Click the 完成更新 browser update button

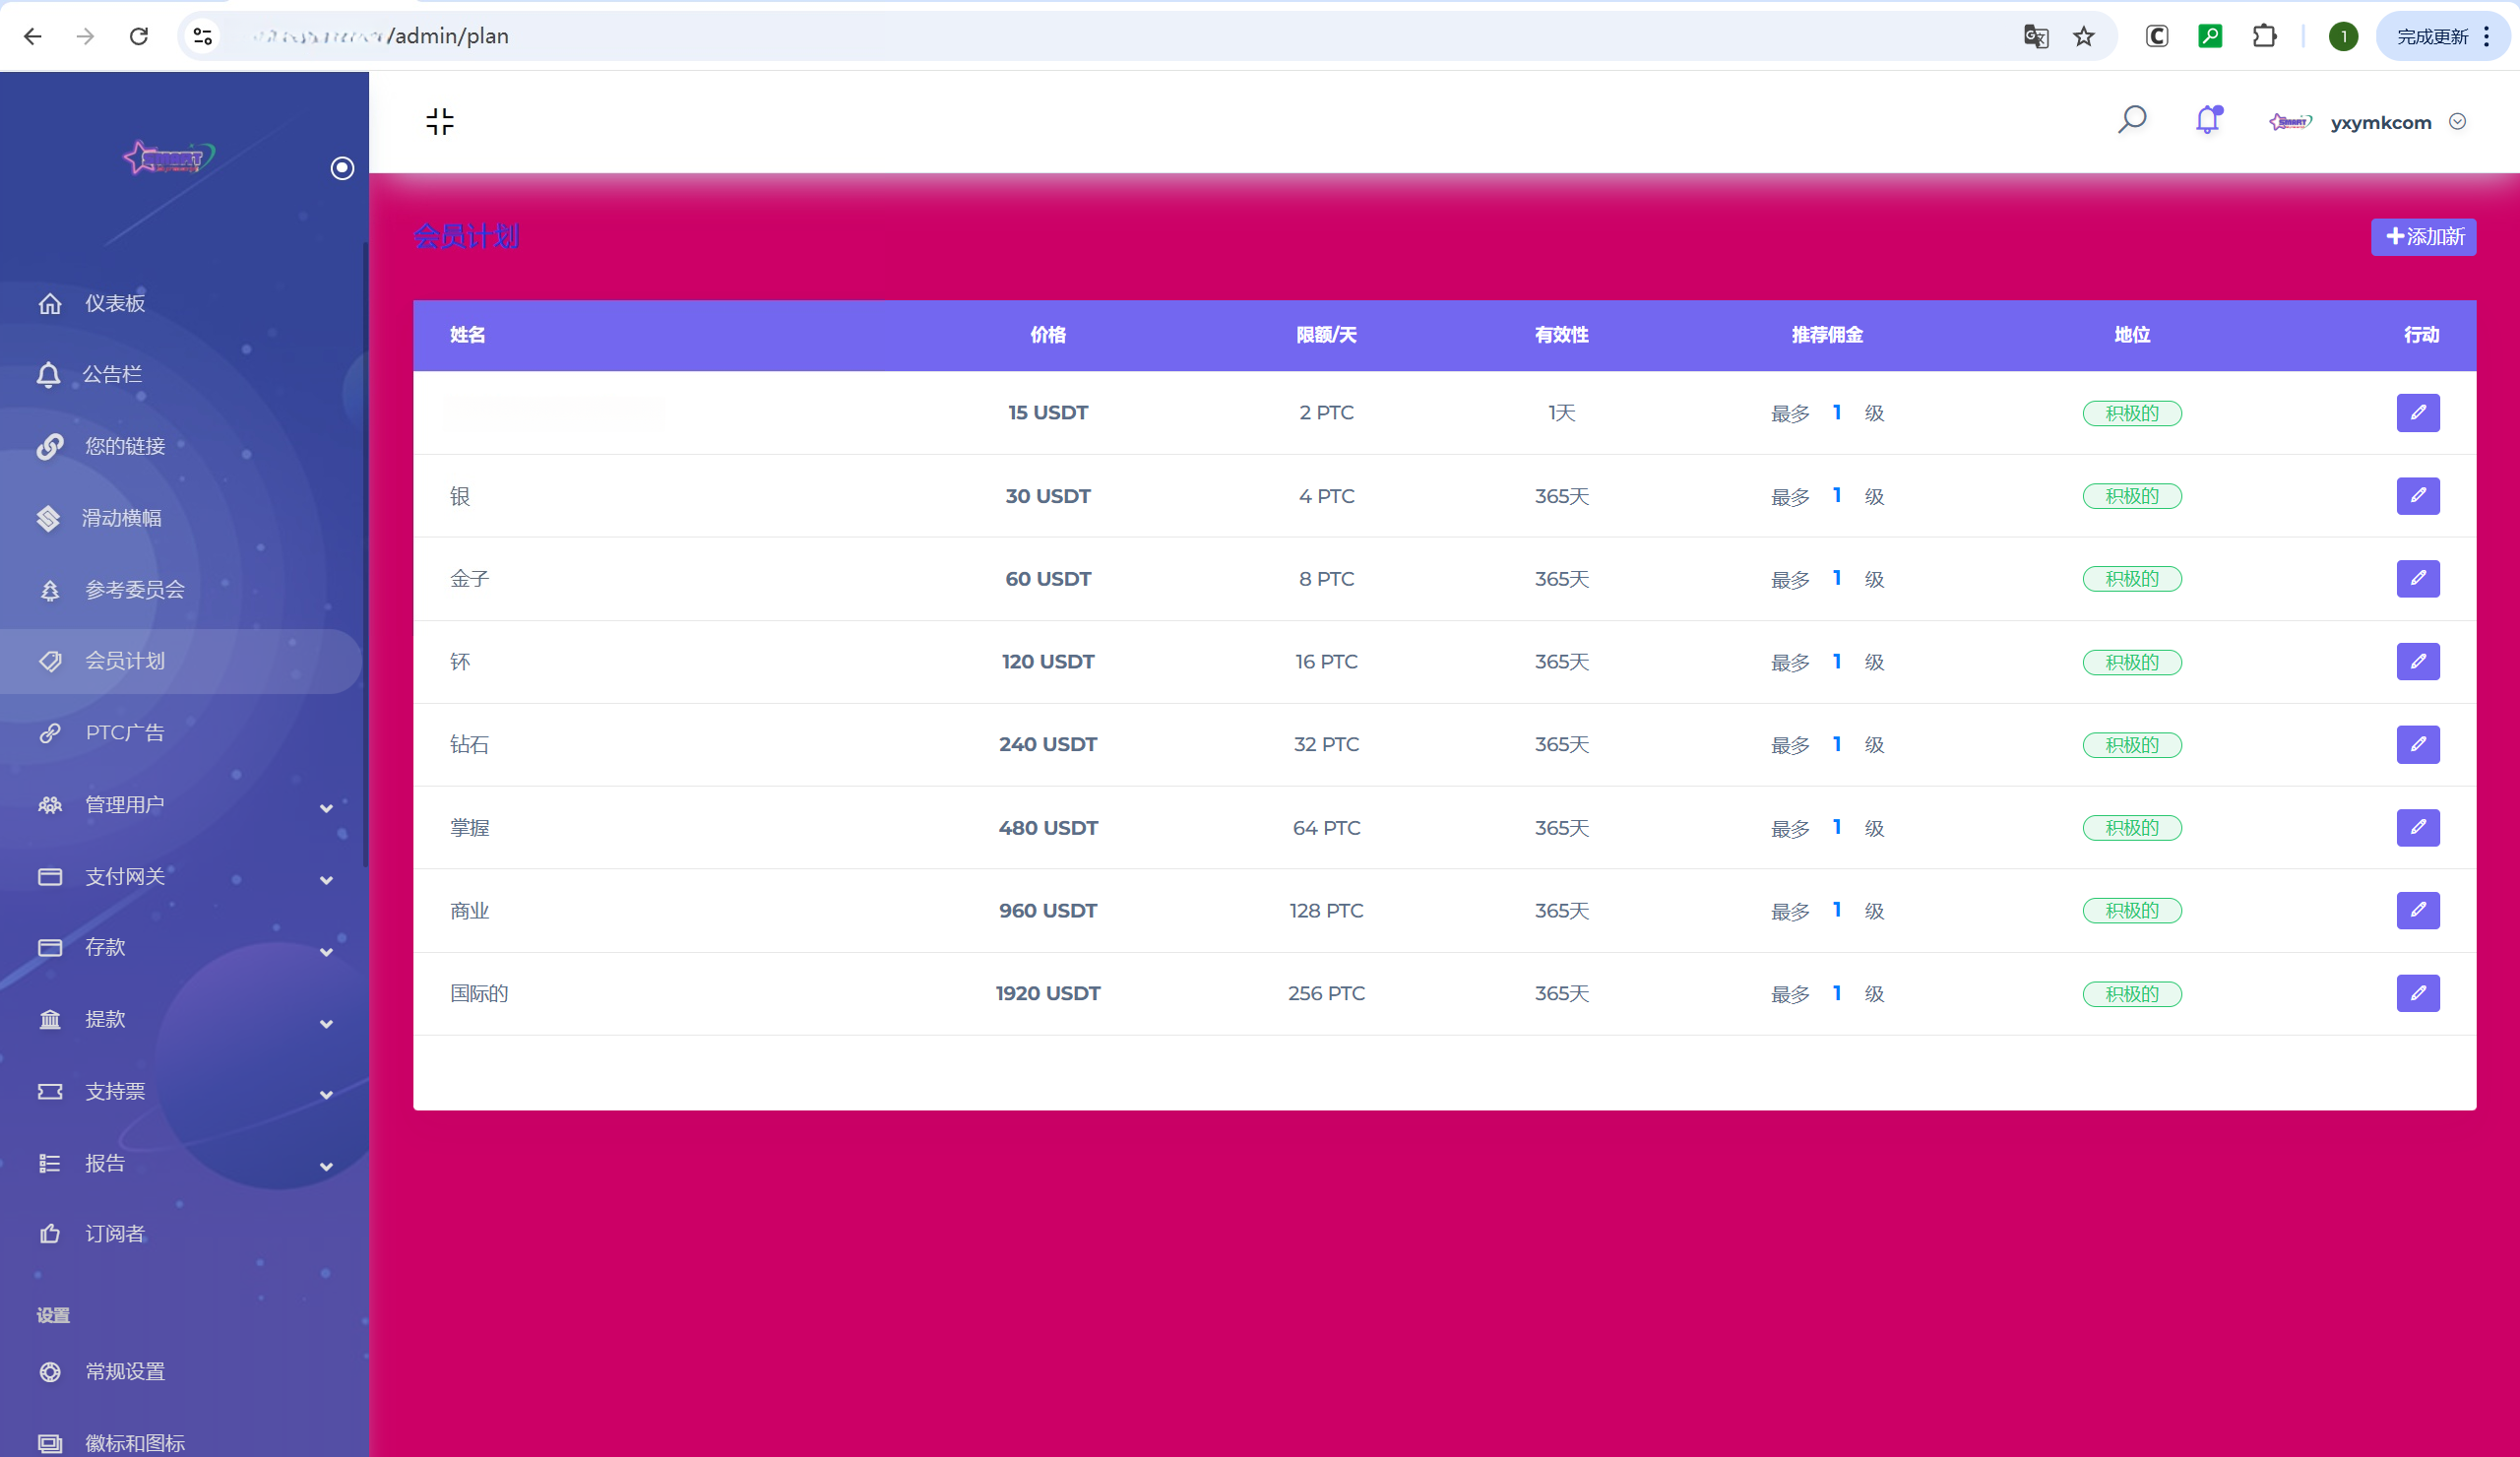2432,37
